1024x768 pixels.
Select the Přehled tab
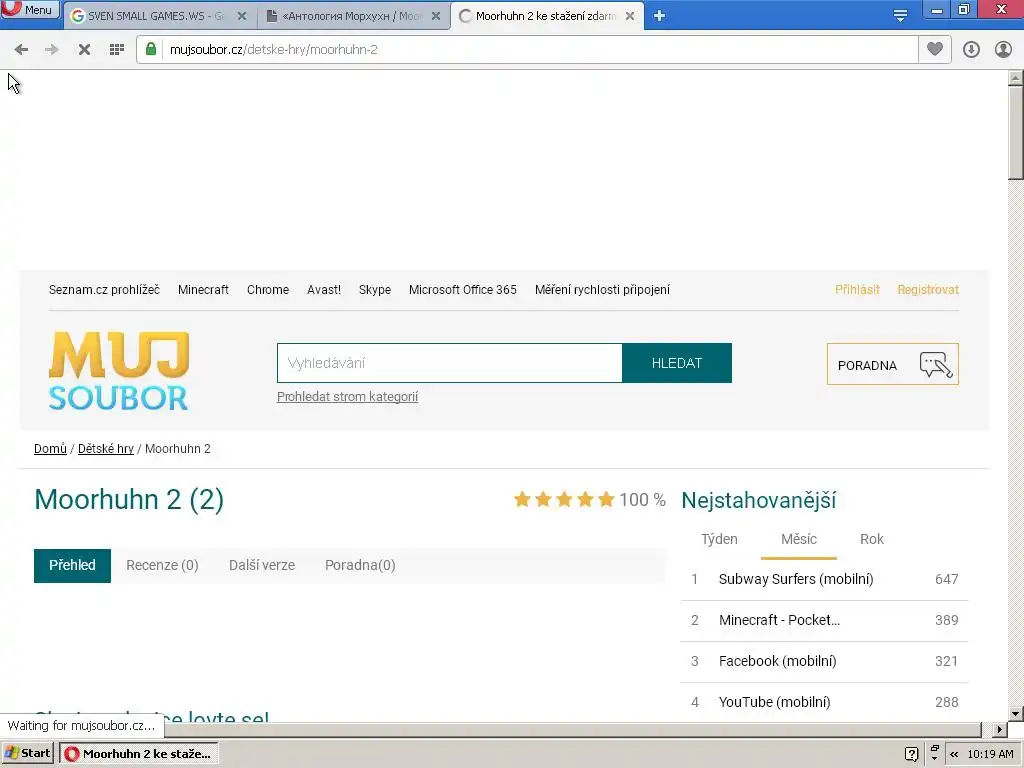pyautogui.click(x=72, y=566)
